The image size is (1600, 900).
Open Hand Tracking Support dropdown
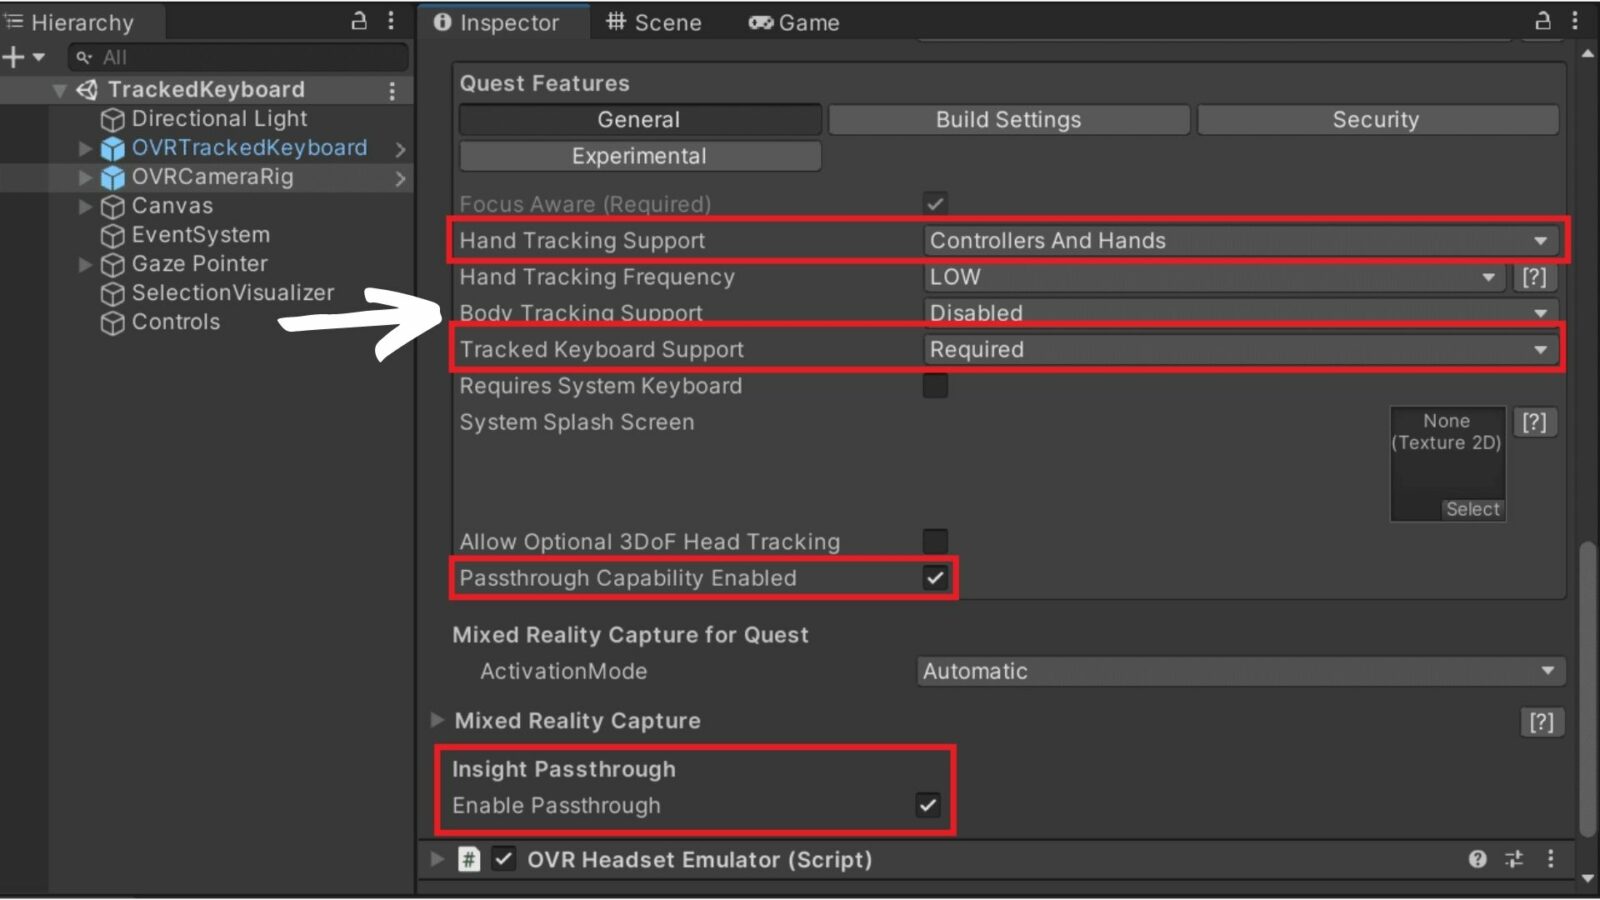coord(1239,241)
